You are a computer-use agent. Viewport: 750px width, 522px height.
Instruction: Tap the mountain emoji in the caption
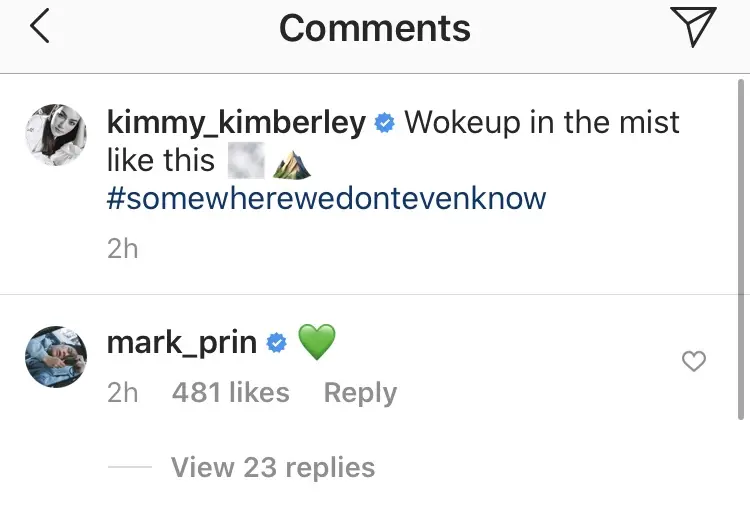(291, 163)
